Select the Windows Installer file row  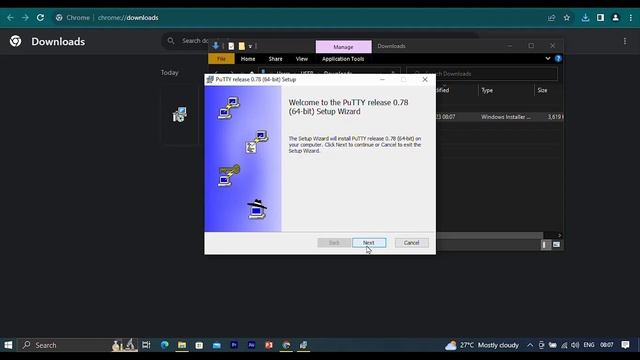tap(500, 117)
